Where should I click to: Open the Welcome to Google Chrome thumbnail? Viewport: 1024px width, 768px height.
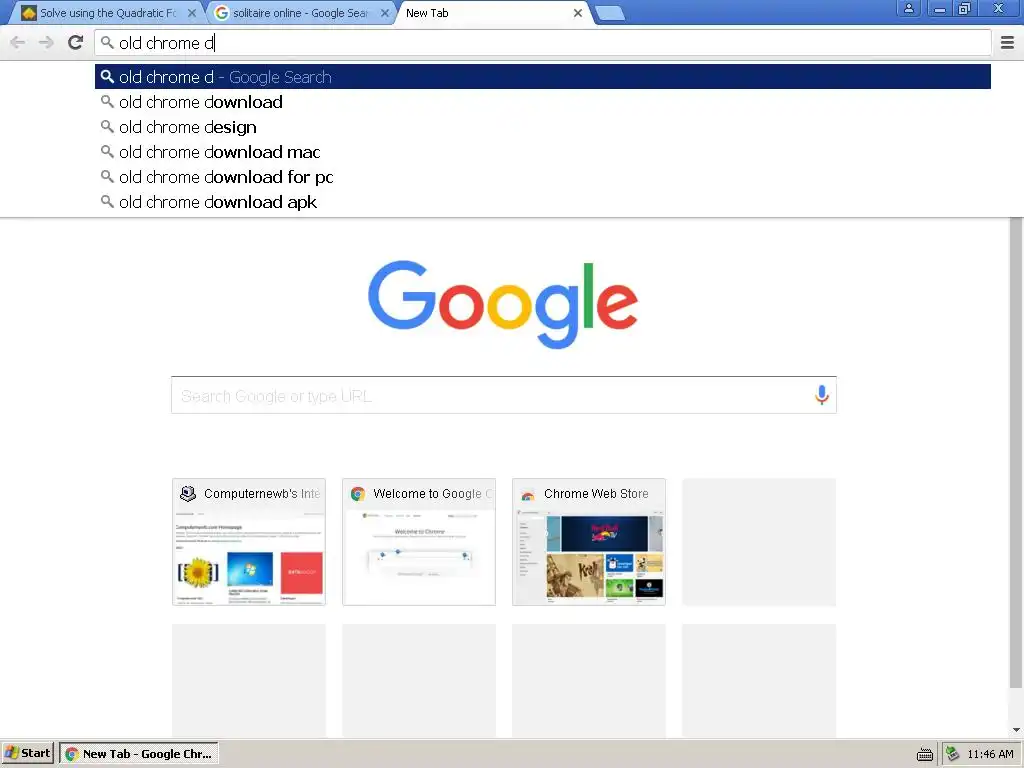(419, 542)
